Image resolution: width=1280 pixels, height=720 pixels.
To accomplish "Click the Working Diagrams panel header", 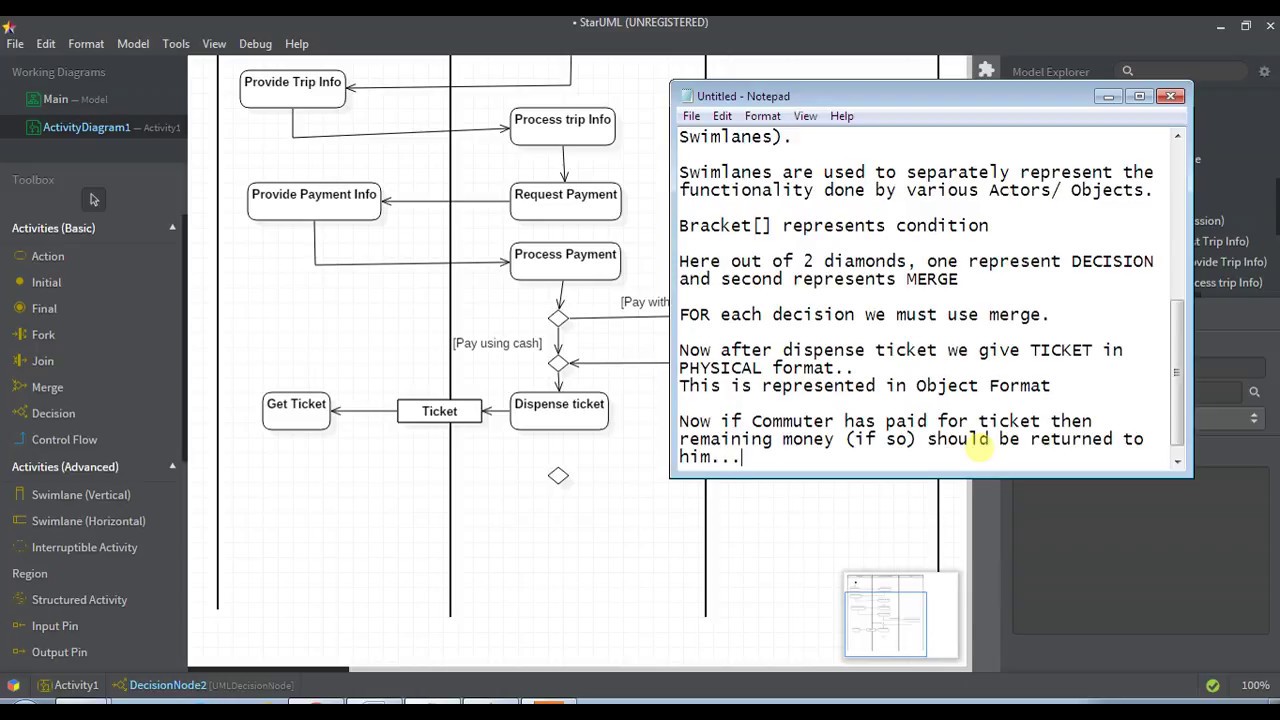I will click(58, 72).
